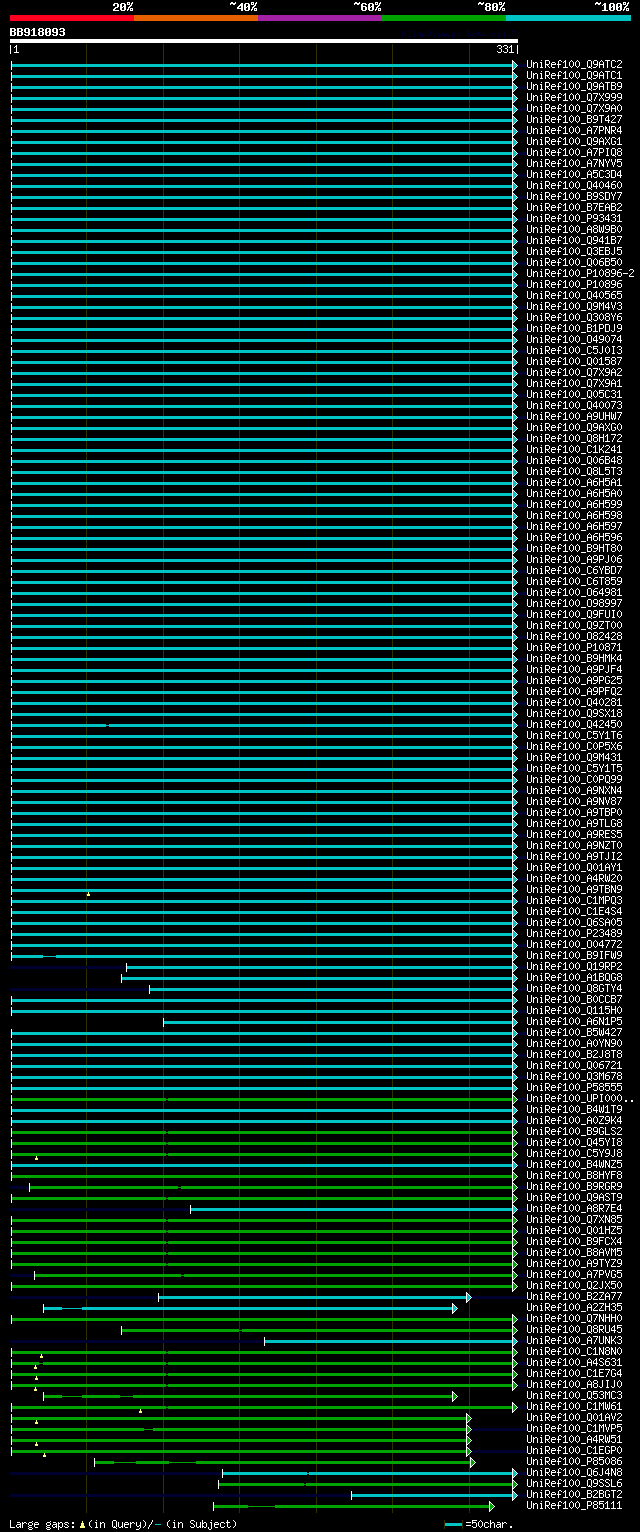Open the UniRef100_P93431 entry
Image resolution: width=640 pixels, height=1532 pixels.
(574, 219)
